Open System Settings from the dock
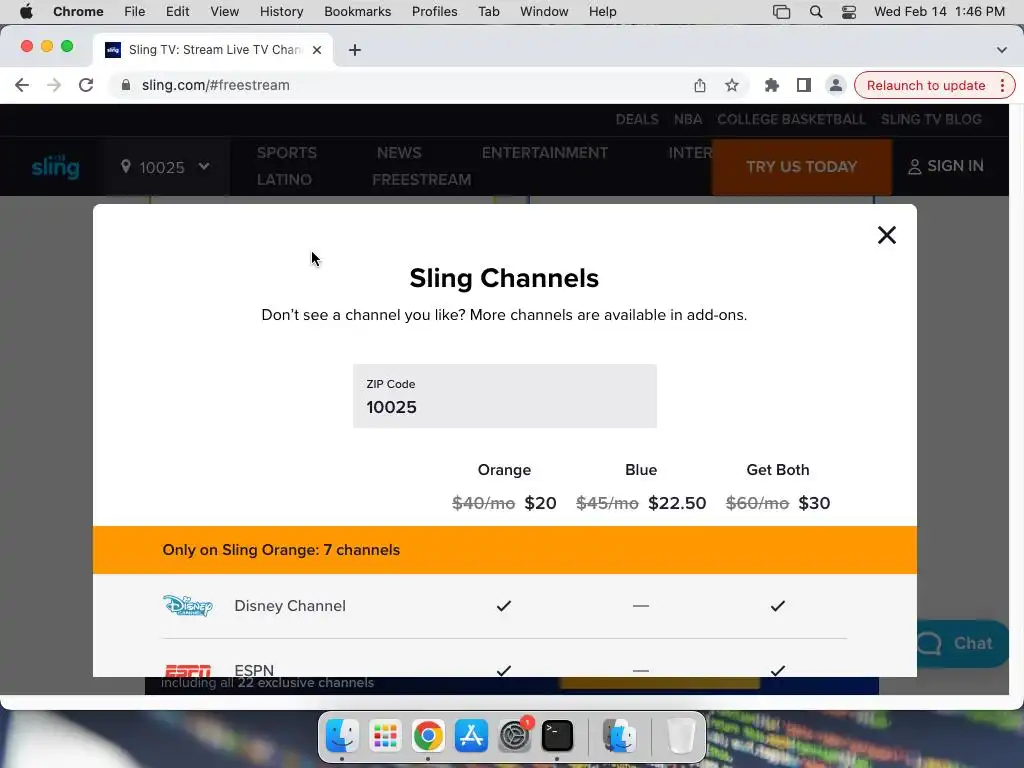 point(515,736)
